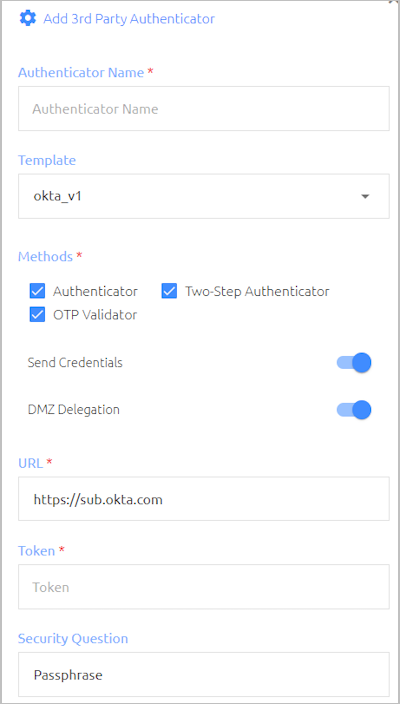Click the DMZ Delegation label text
Image resolution: width=400 pixels, height=704 pixels.
click(74, 409)
